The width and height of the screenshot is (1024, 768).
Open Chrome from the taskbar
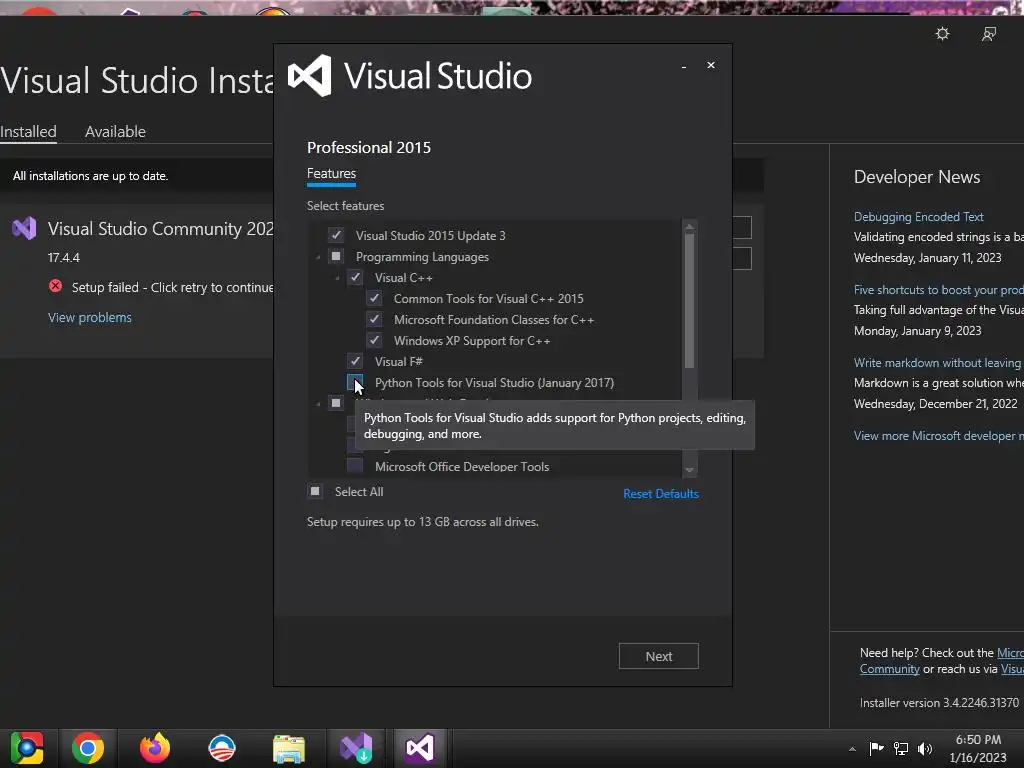[88, 748]
